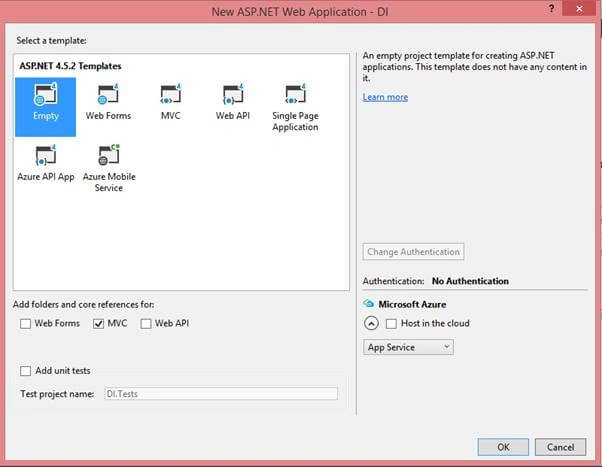The height and width of the screenshot is (467, 602).
Task: Click 'Add folders and core references for:' label
Action: tap(83, 305)
